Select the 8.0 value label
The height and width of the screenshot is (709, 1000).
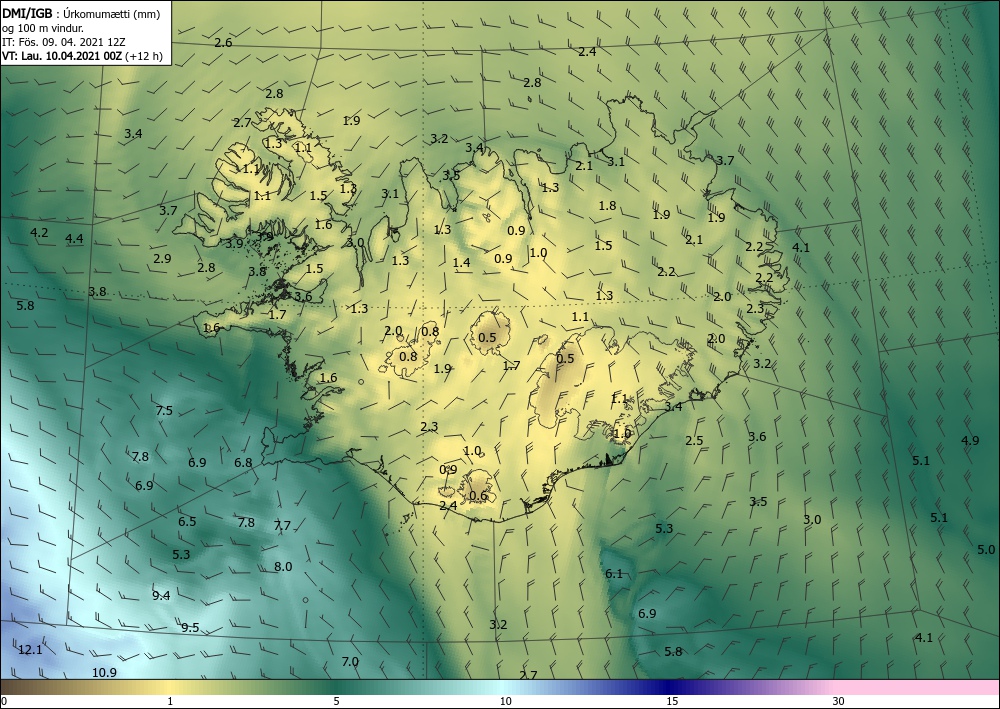pos(283,567)
